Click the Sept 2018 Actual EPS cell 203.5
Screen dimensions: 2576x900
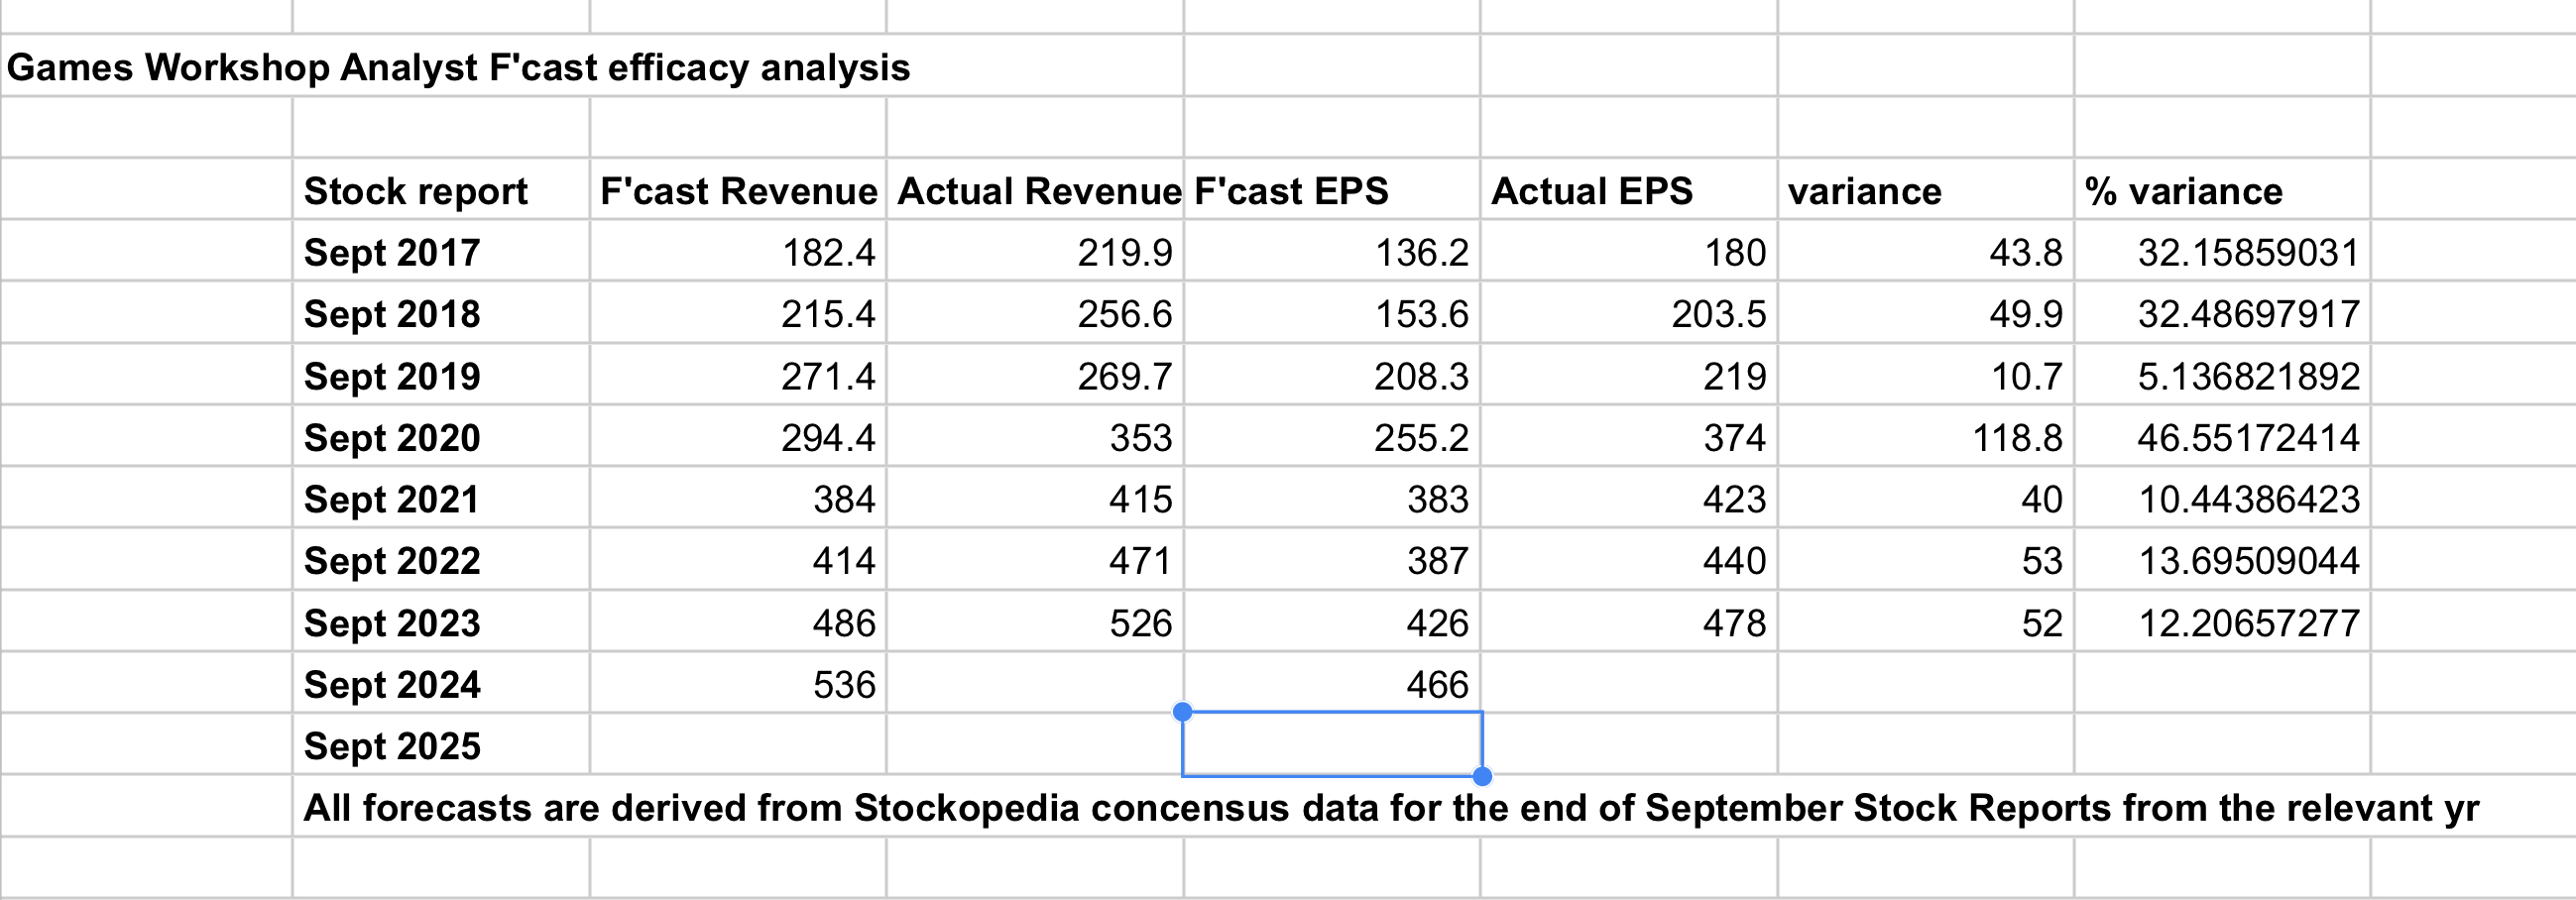(x=1629, y=313)
